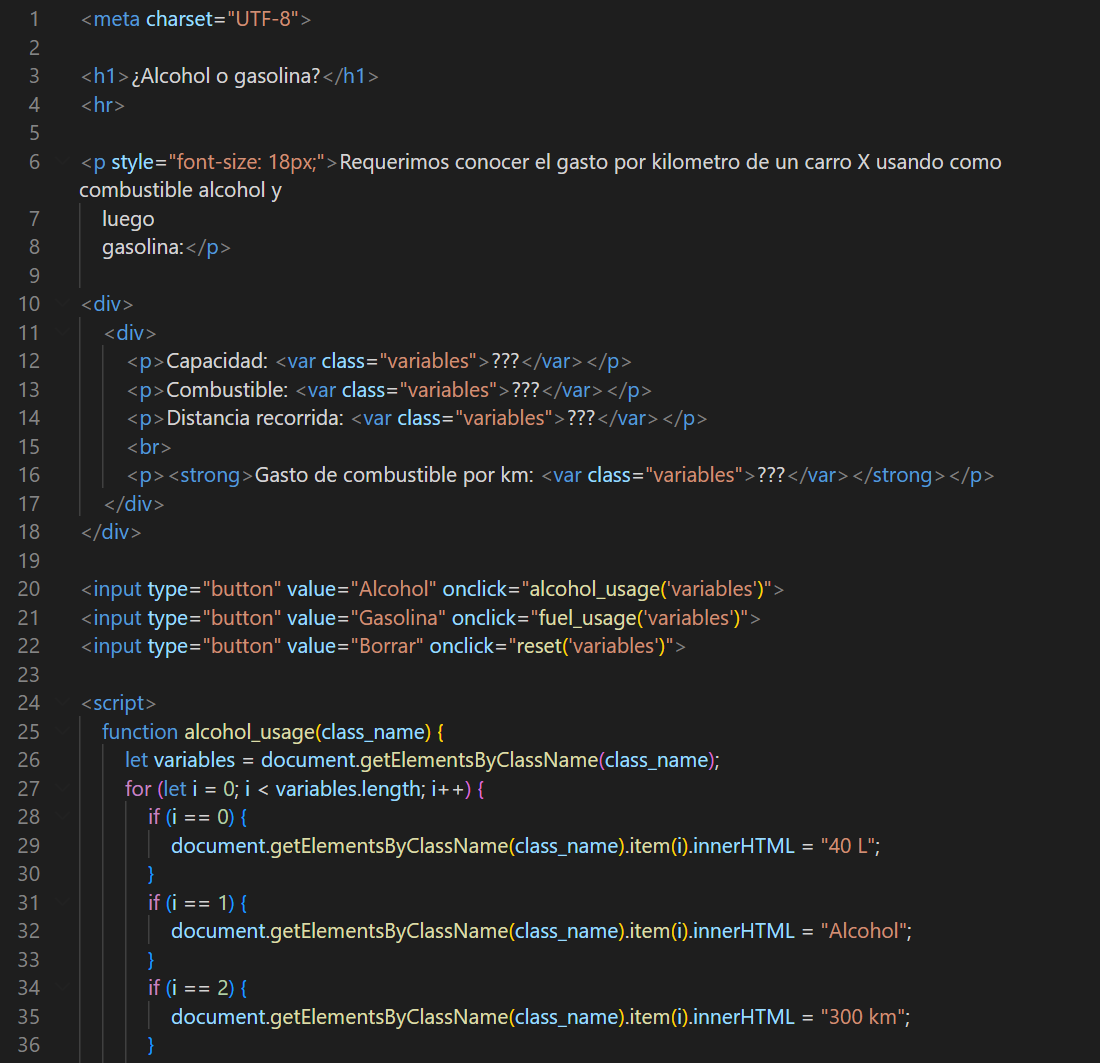Click line number 23 in the gutter
The width and height of the screenshot is (1100, 1063).
(29, 675)
